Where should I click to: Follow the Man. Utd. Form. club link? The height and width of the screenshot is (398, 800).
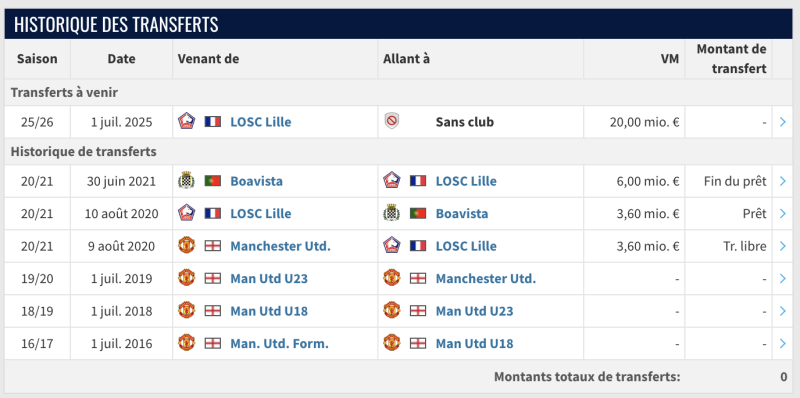click(x=280, y=343)
